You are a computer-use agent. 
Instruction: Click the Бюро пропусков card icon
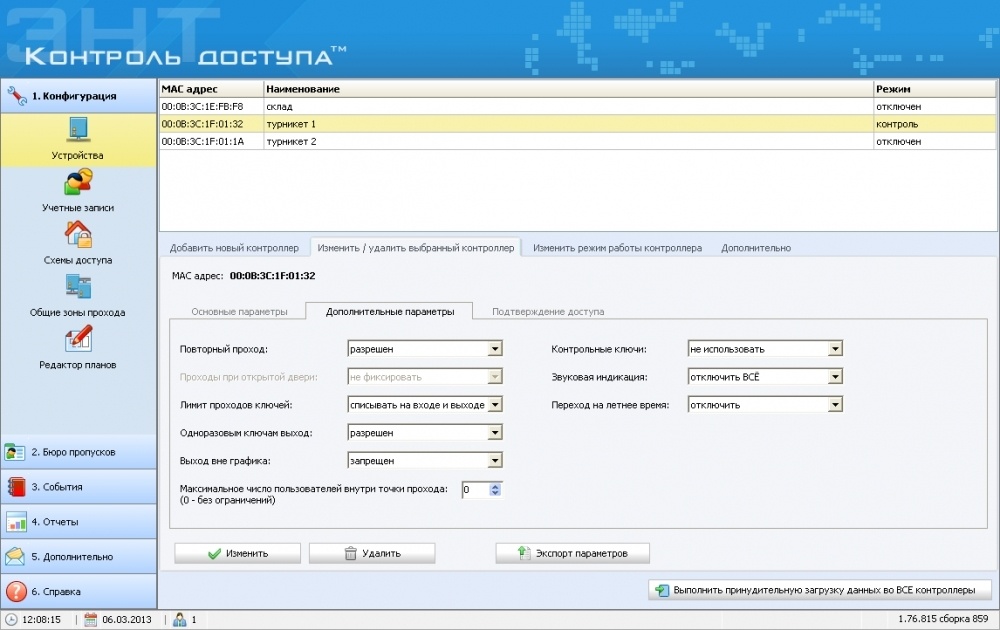[15, 452]
